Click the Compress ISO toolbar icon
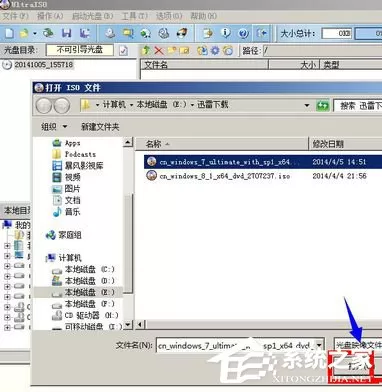This screenshot has width=382, height=392. pyautogui.click(x=128, y=33)
